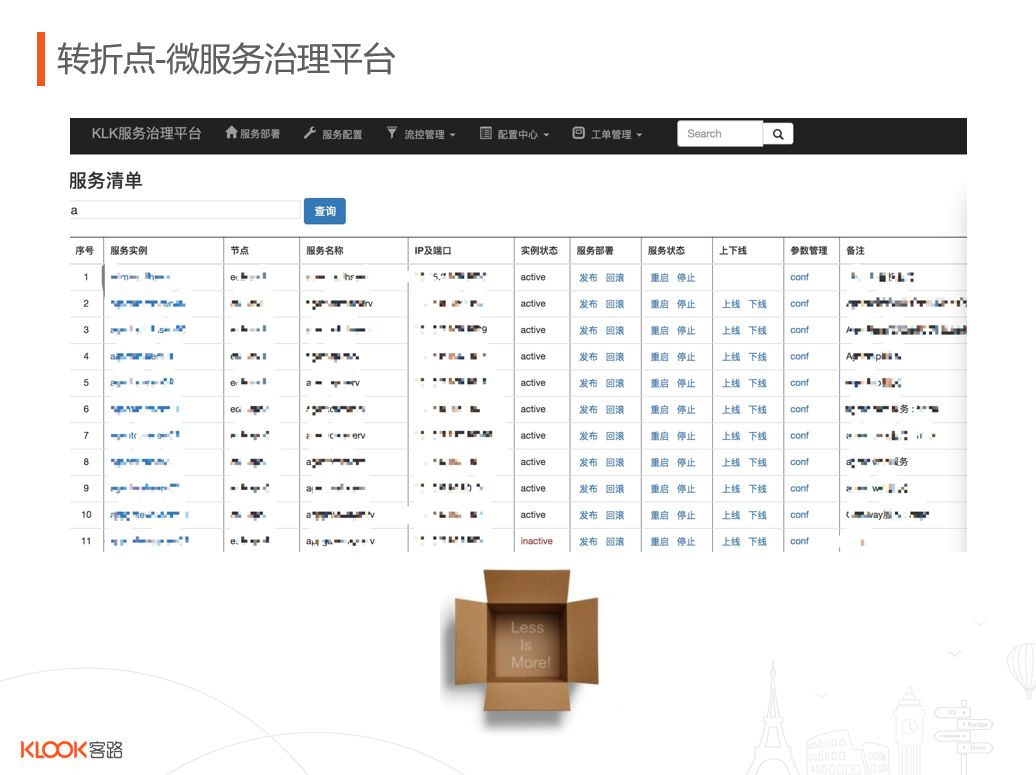Click 上线 in row 9

point(731,489)
